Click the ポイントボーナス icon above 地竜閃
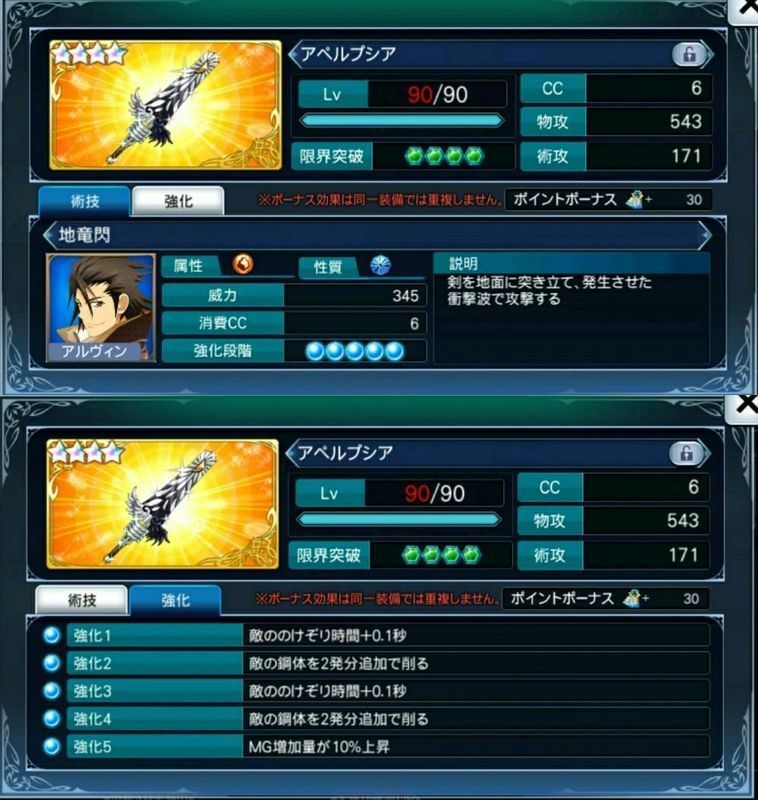The image size is (758, 800). tap(636, 199)
